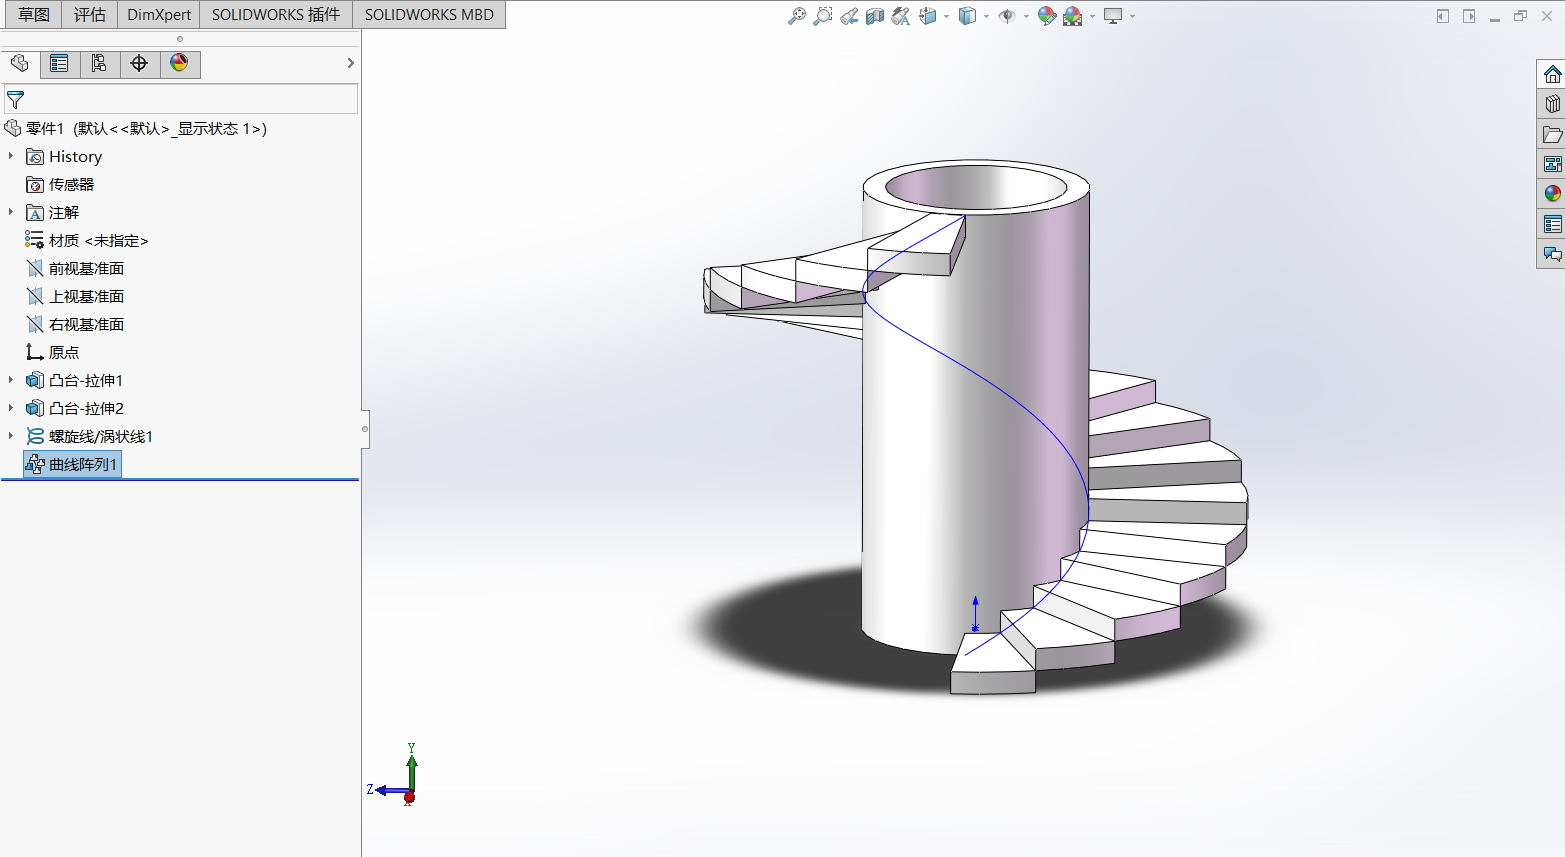Open the PropertyManager tab

click(59, 64)
